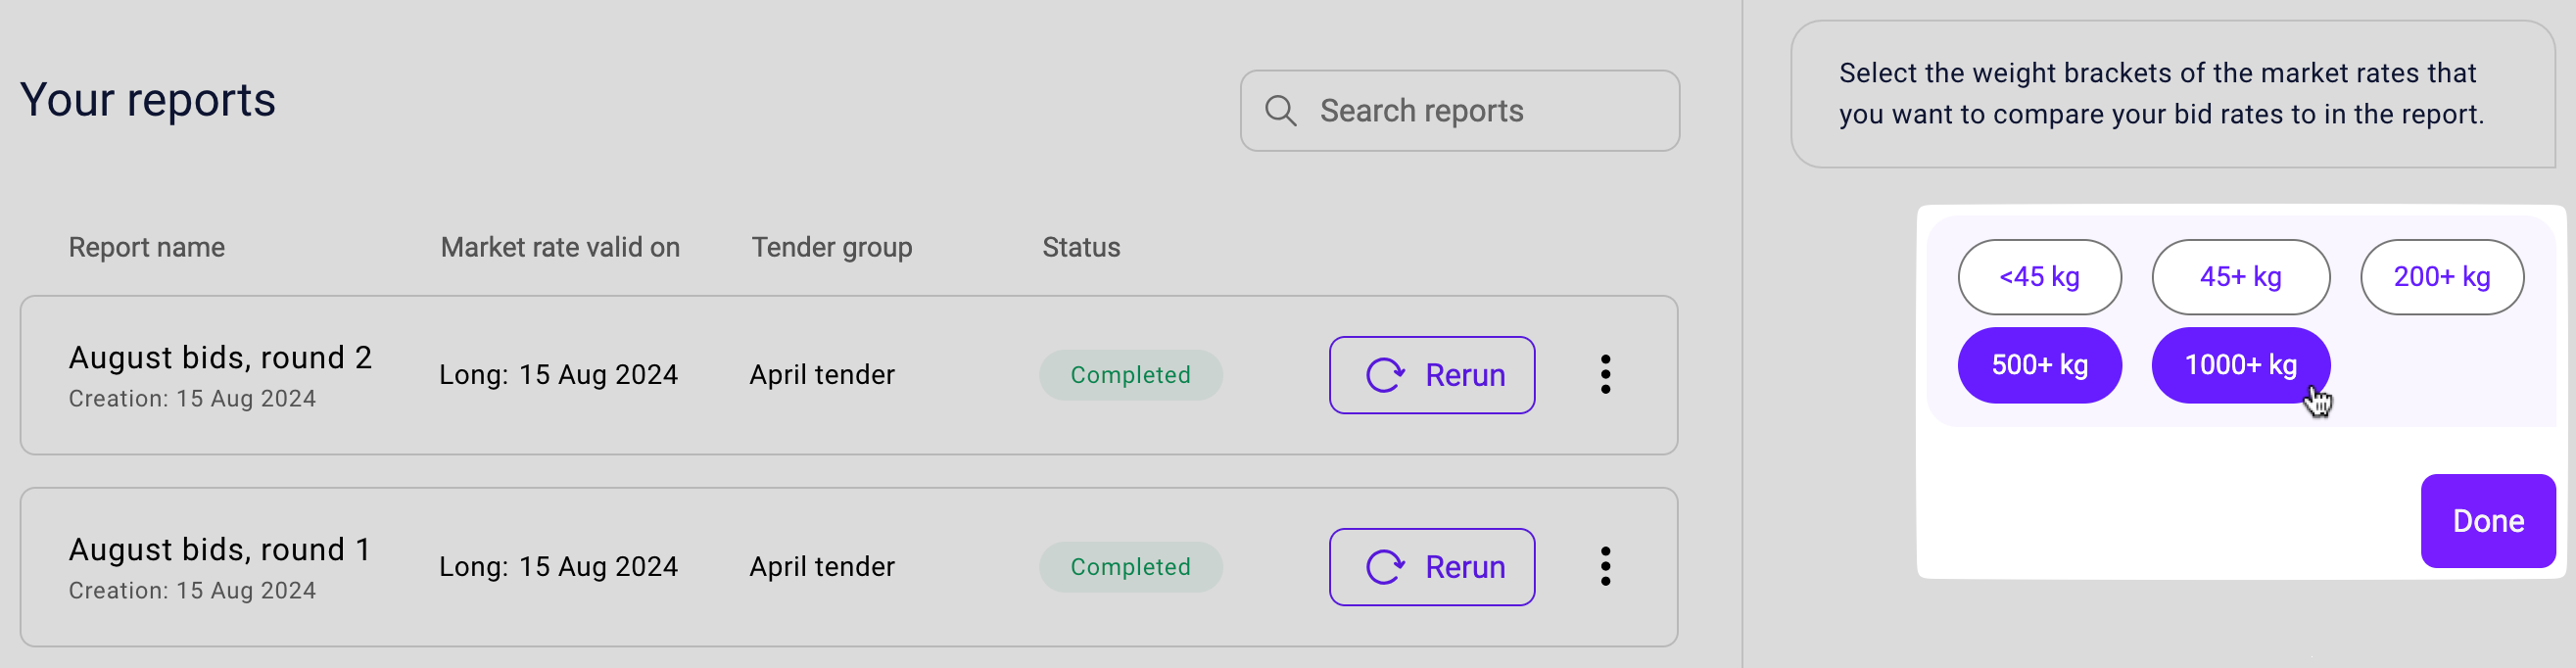Click the Tender group column header
The width and height of the screenshot is (2576, 668).
(x=831, y=247)
